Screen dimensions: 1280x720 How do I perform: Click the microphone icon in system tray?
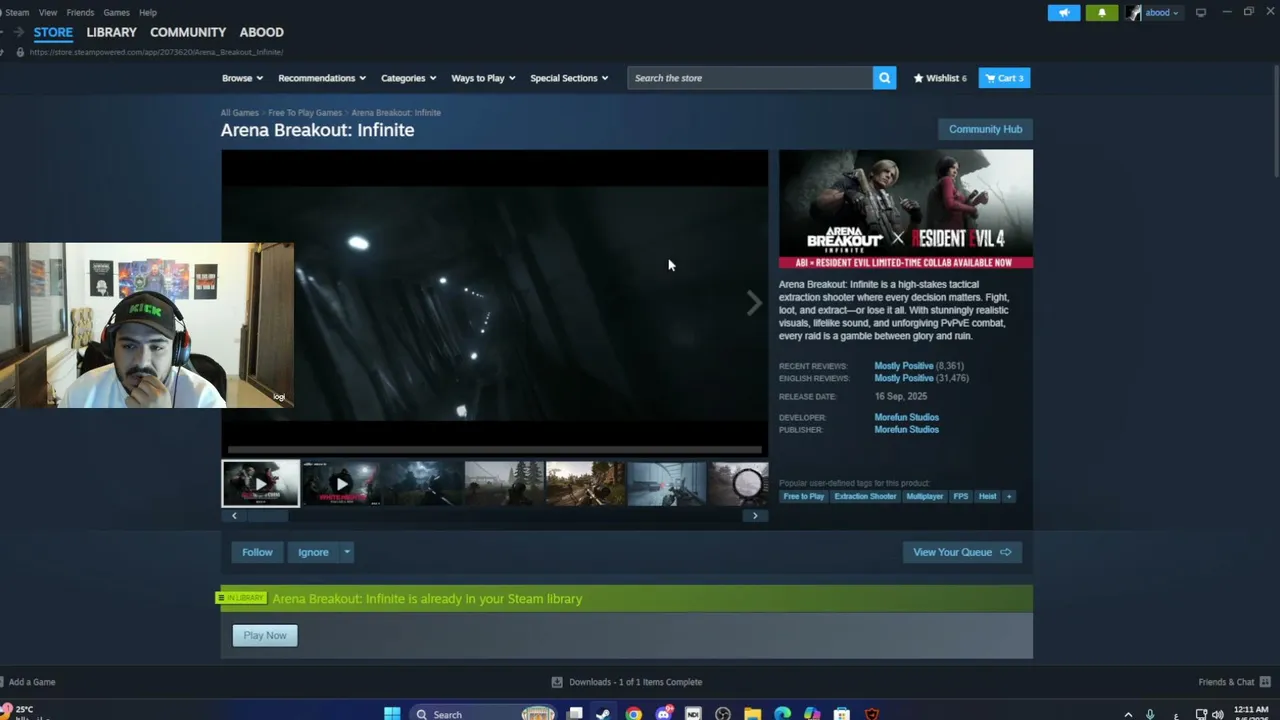tap(1150, 714)
